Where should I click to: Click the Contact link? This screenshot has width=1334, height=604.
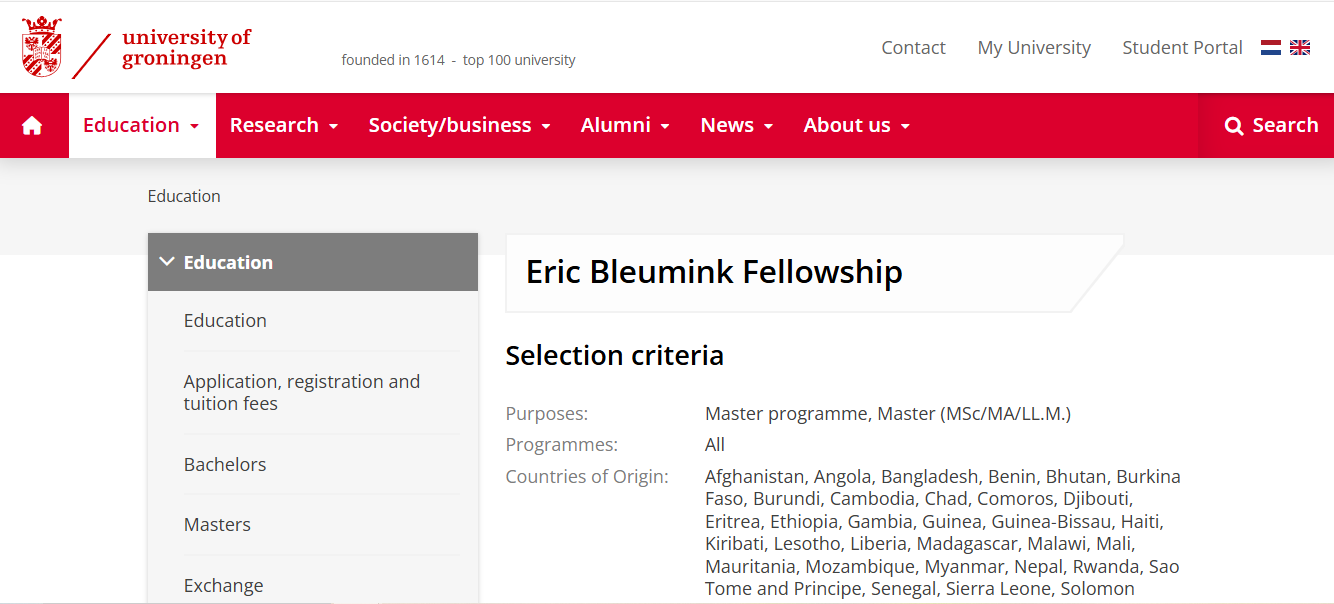tap(913, 47)
